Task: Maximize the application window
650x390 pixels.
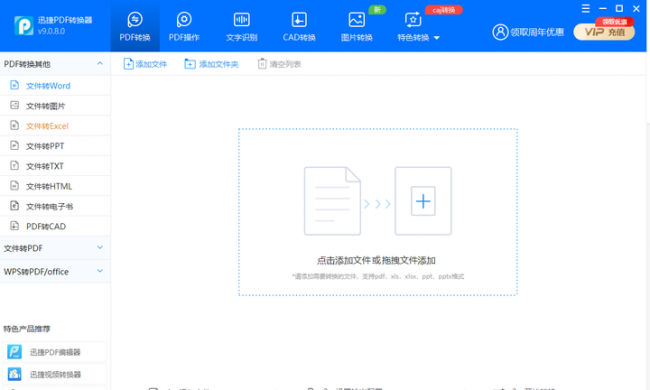Action: point(619,9)
